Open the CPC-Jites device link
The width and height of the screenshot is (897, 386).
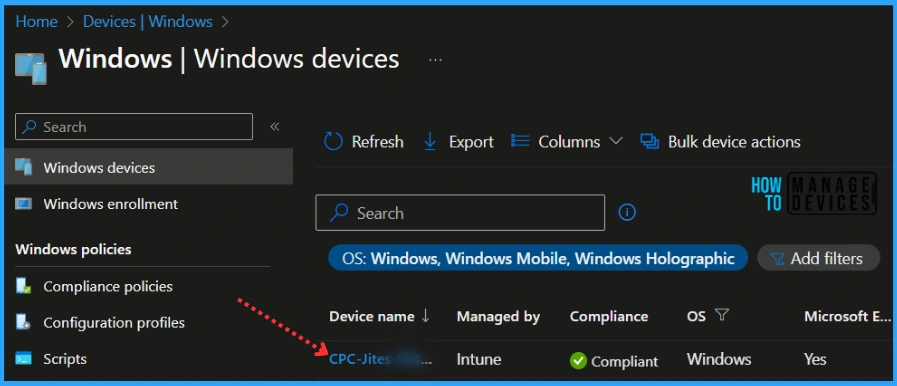coord(380,359)
